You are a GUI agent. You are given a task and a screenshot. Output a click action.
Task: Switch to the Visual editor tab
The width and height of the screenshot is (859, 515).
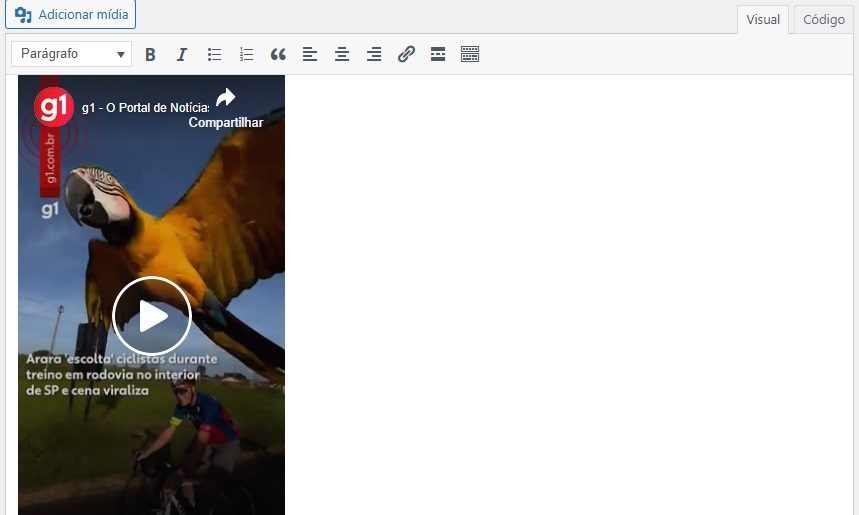pyautogui.click(x=763, y=20)
